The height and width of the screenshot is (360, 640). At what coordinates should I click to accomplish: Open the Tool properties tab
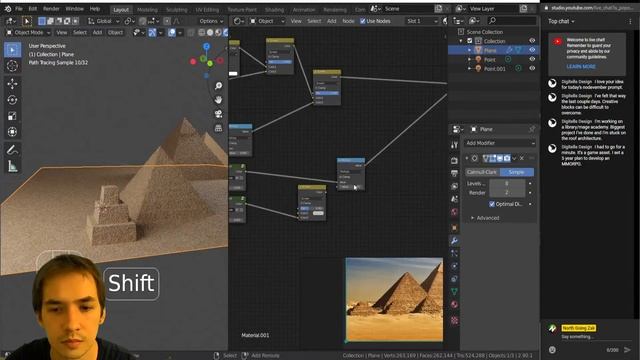454,145
